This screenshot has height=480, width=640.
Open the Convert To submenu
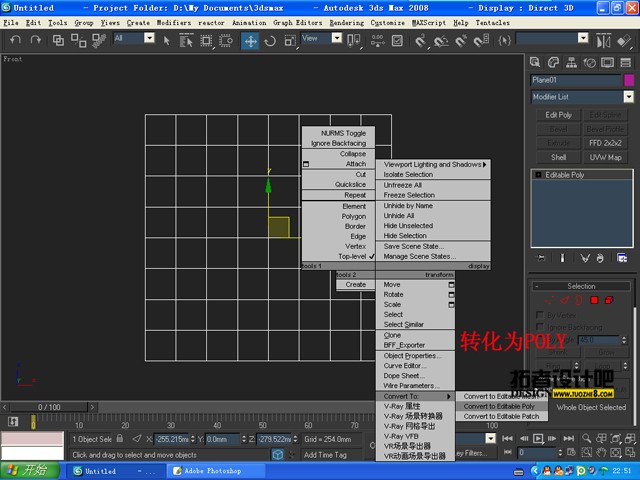(x=415, y=396)
